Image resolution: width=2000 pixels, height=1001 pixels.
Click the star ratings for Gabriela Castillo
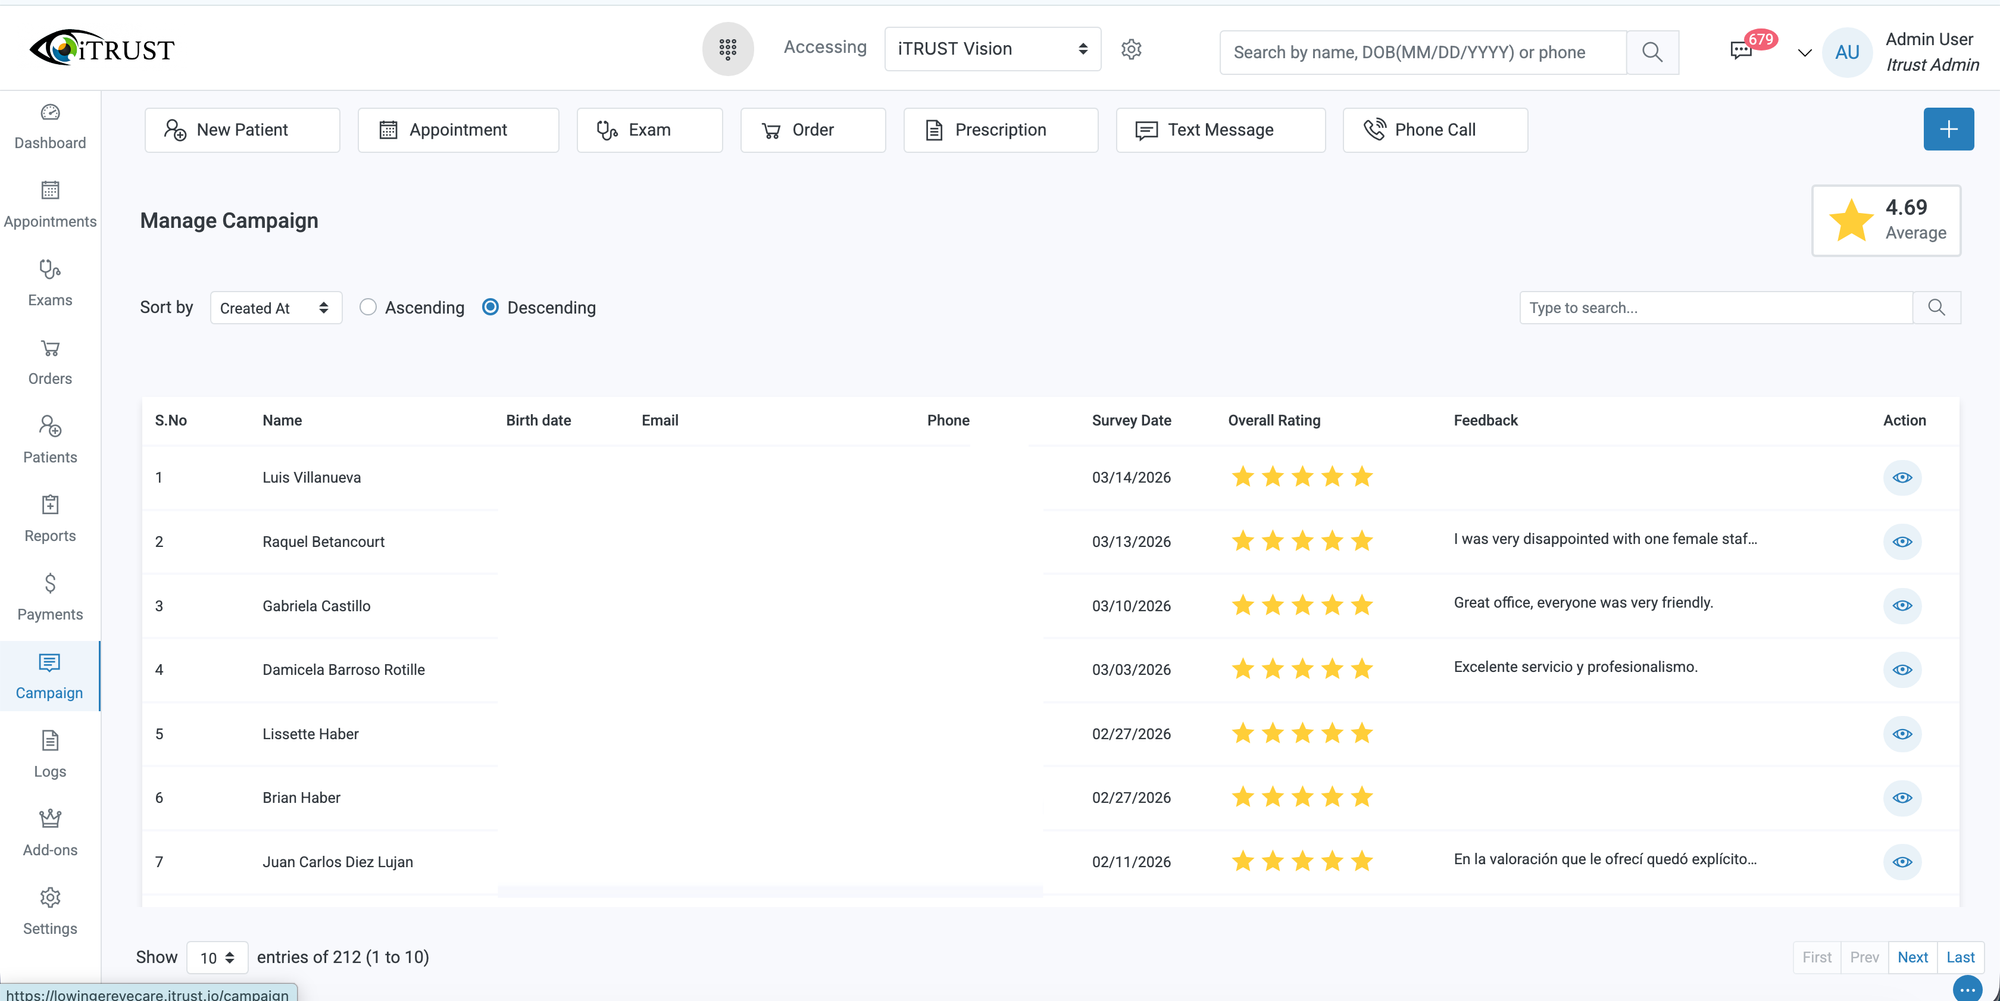pyautogui.click(x=1301, y=606)
